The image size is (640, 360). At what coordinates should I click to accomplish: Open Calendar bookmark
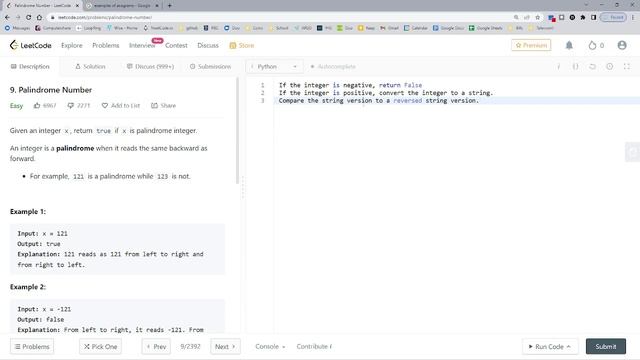416,28
